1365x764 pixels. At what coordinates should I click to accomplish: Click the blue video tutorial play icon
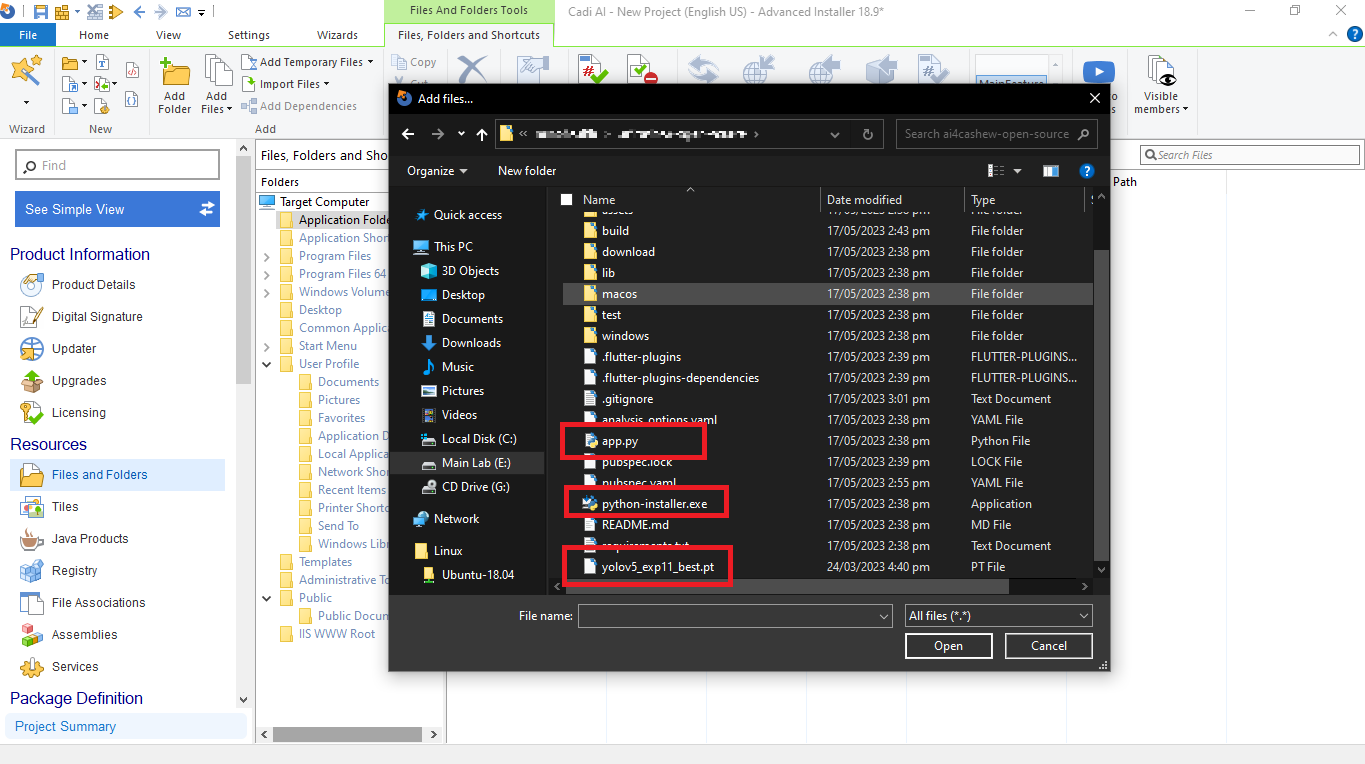[1098, 73]
